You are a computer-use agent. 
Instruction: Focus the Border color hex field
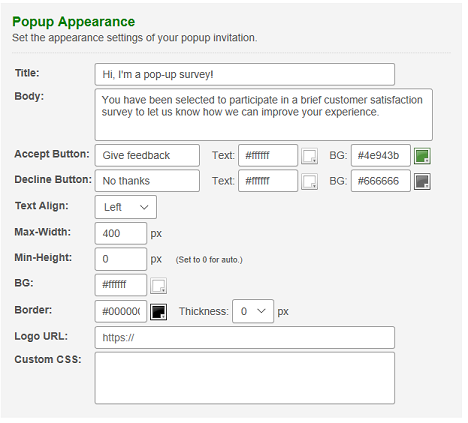point(121,311)
